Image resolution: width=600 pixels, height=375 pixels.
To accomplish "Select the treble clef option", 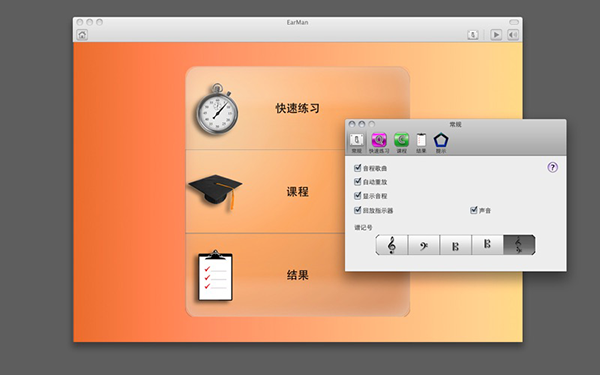I will (x=391, y=245).
